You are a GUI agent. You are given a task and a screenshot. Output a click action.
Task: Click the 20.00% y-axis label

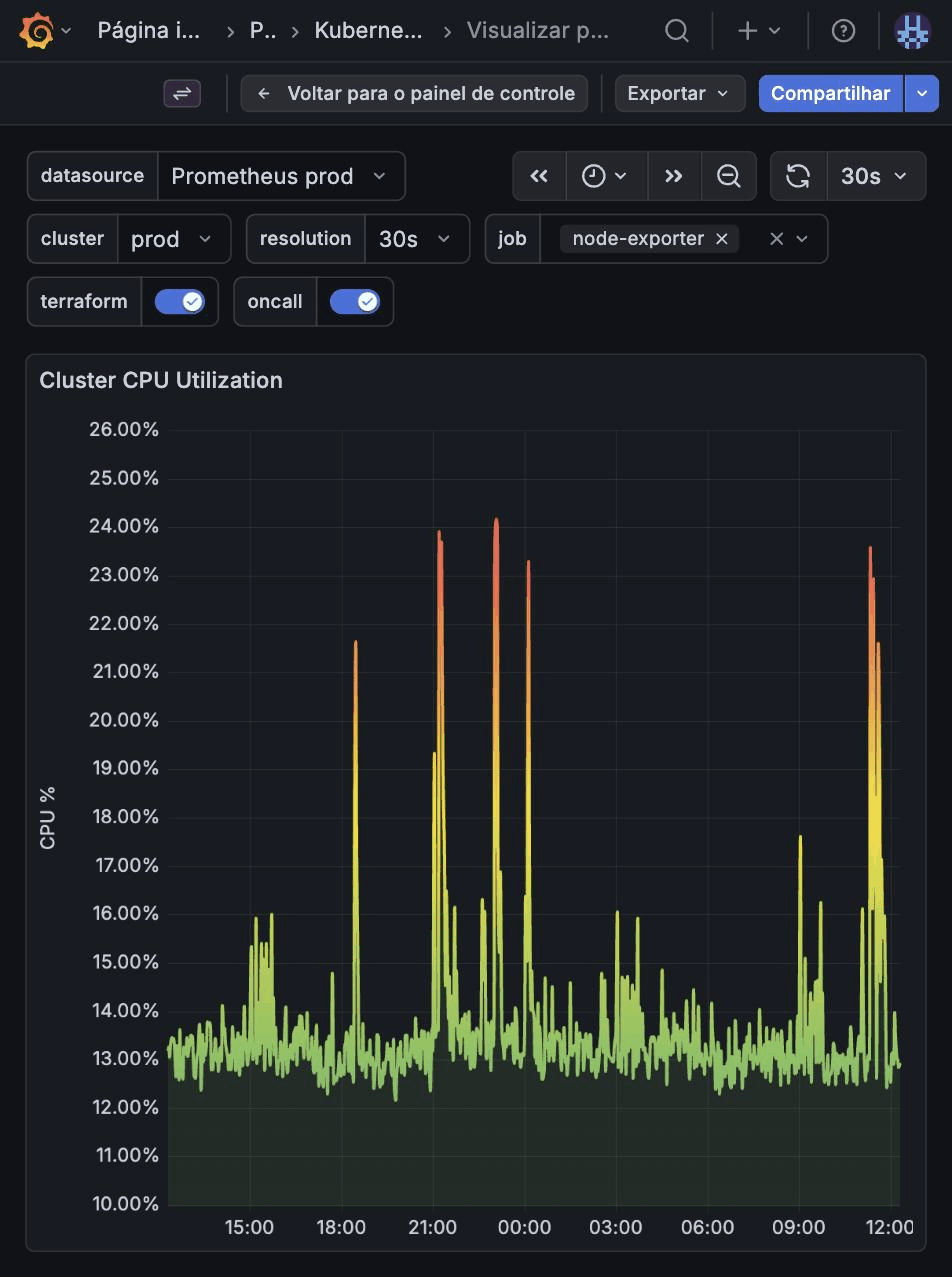[125, 719]
